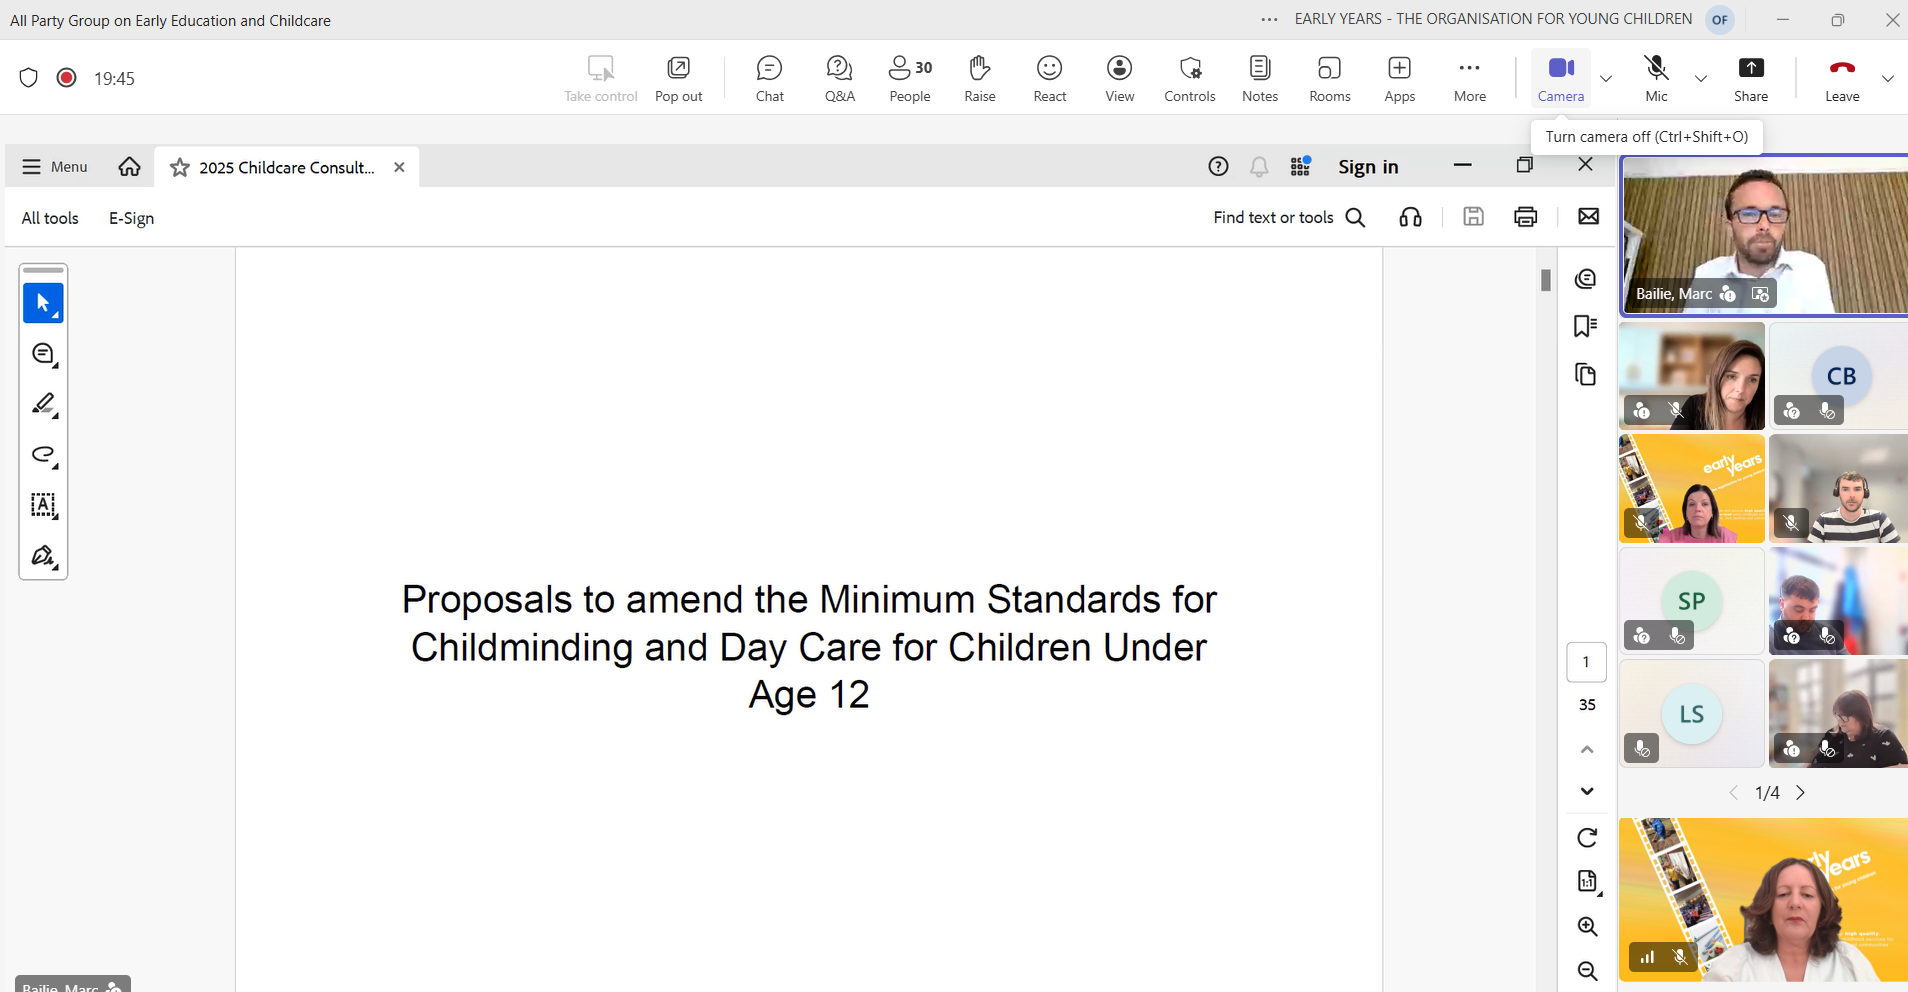Open the Apps panel
The image size is (1908, 992).
pyautogui.click(x=1399, y=79)
